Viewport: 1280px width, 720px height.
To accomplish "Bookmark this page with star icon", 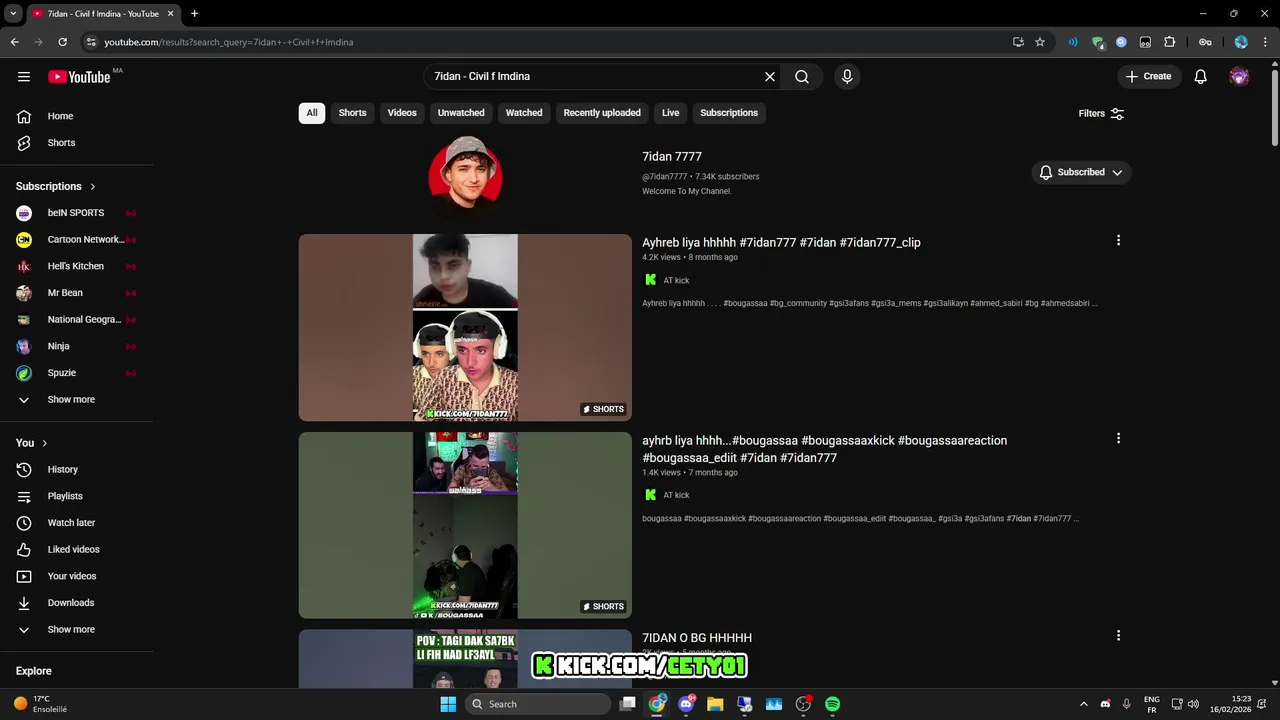I will pyautogui.click(x=1040, y=42).
